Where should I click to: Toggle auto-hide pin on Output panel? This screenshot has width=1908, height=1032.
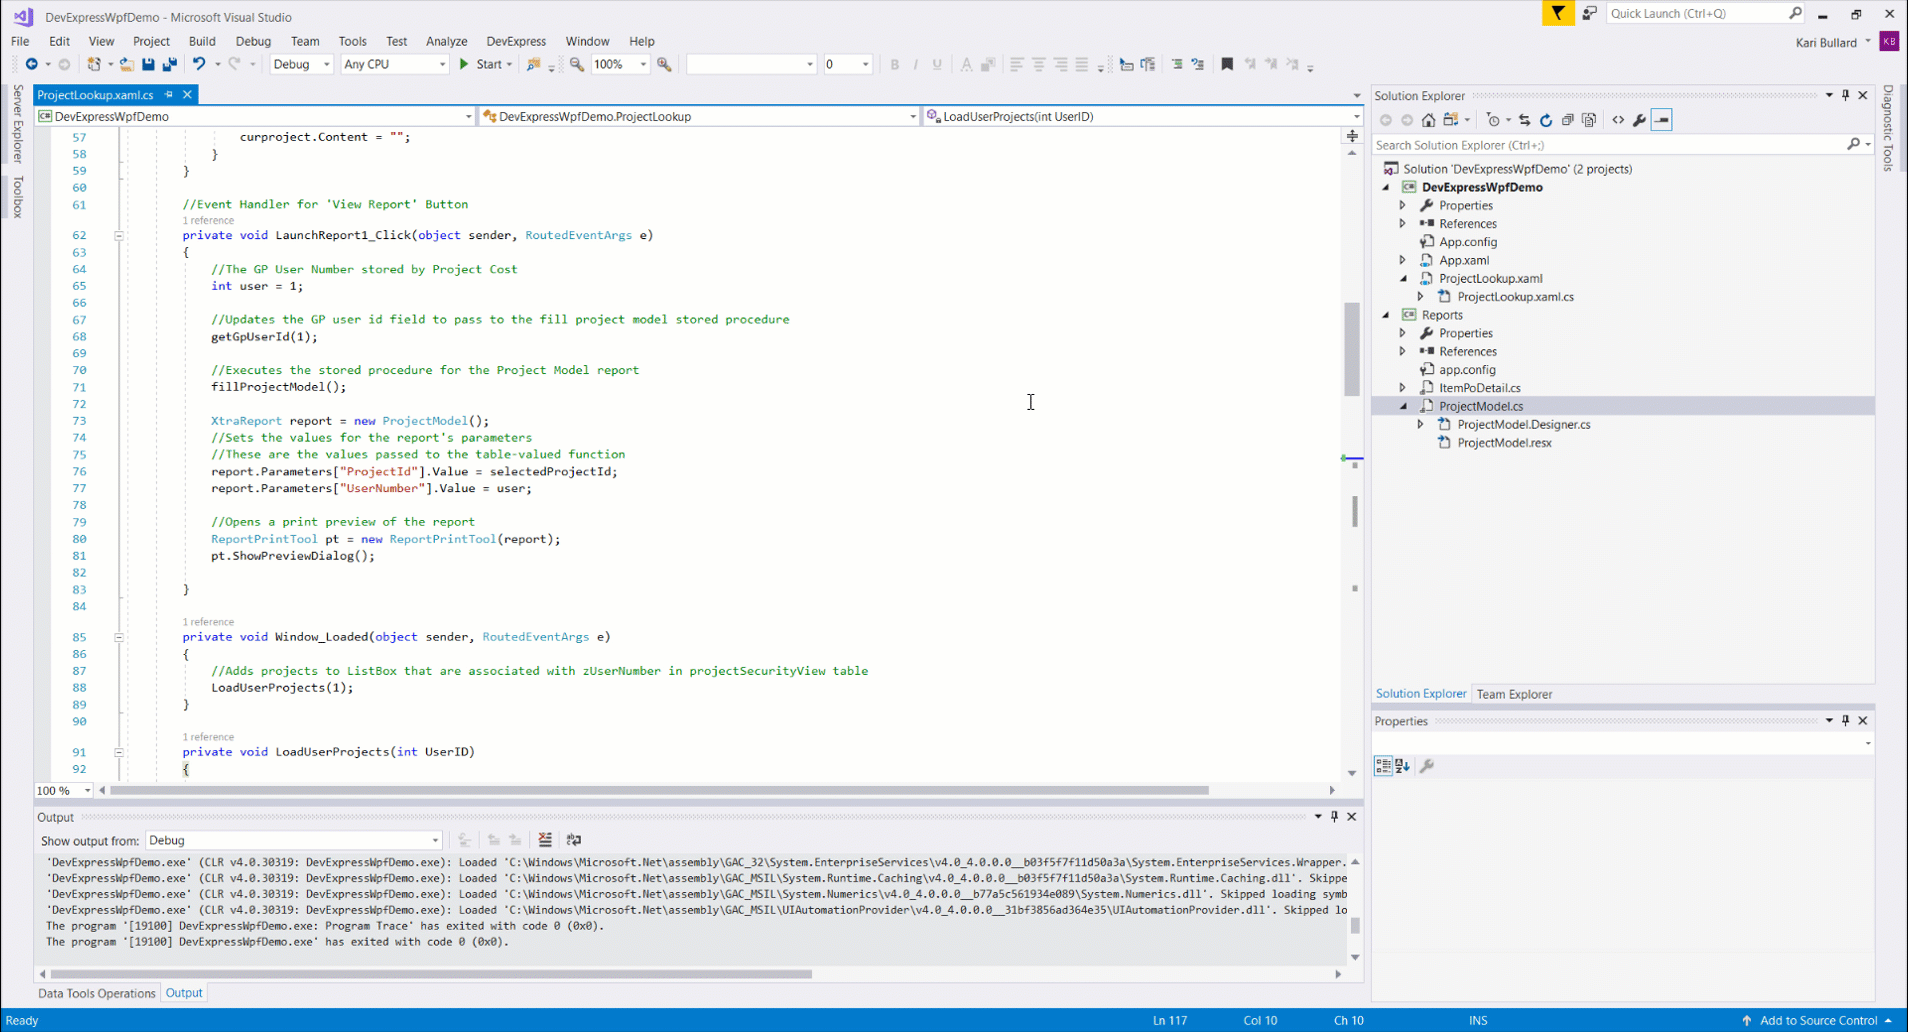(x=1334, y=817)
